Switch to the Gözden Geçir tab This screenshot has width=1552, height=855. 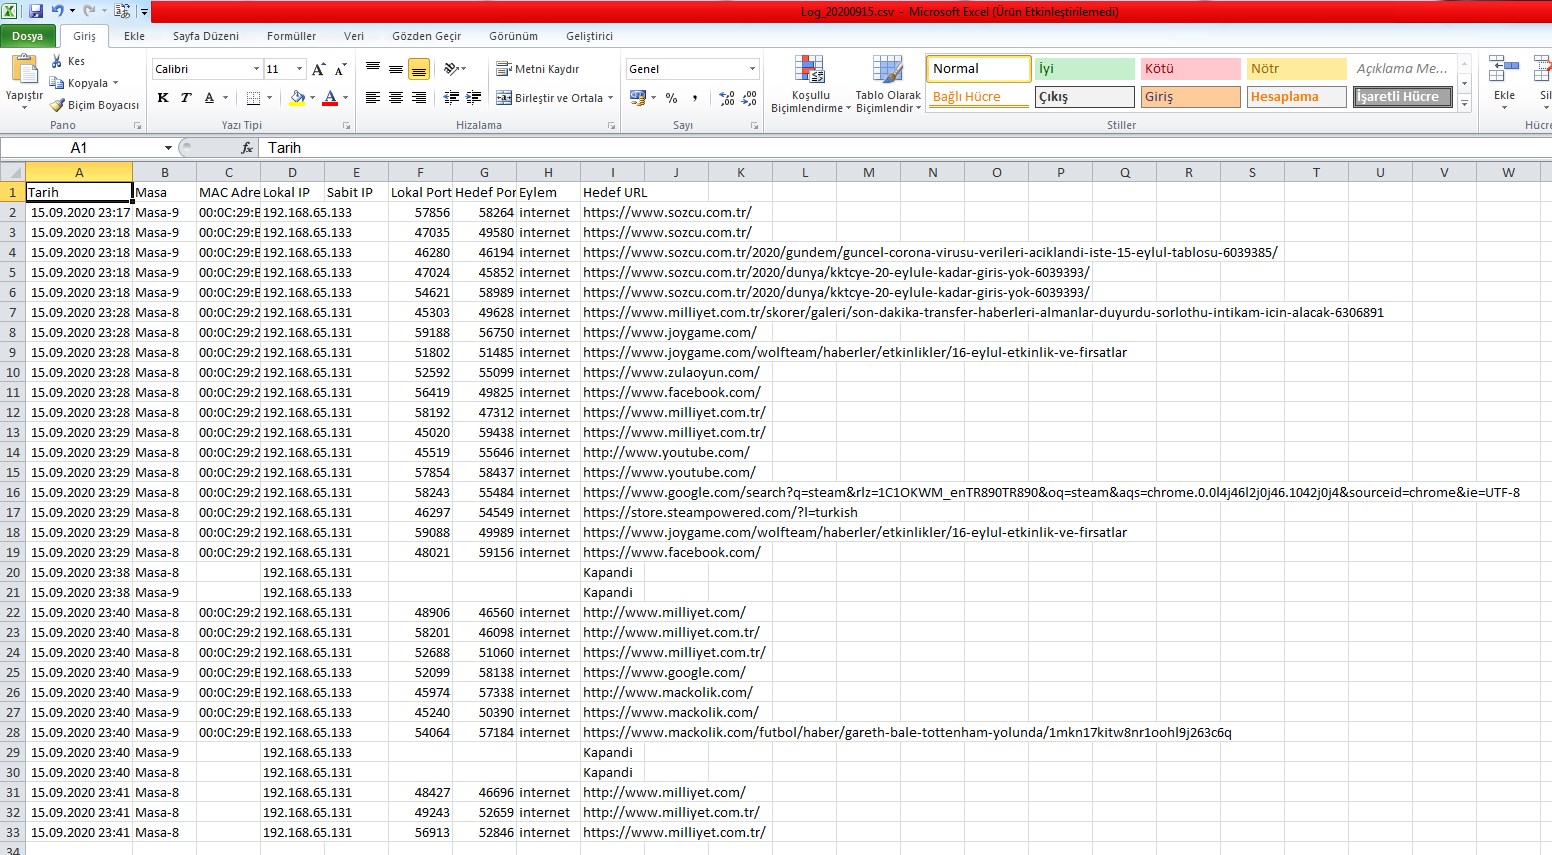point(427,36)
